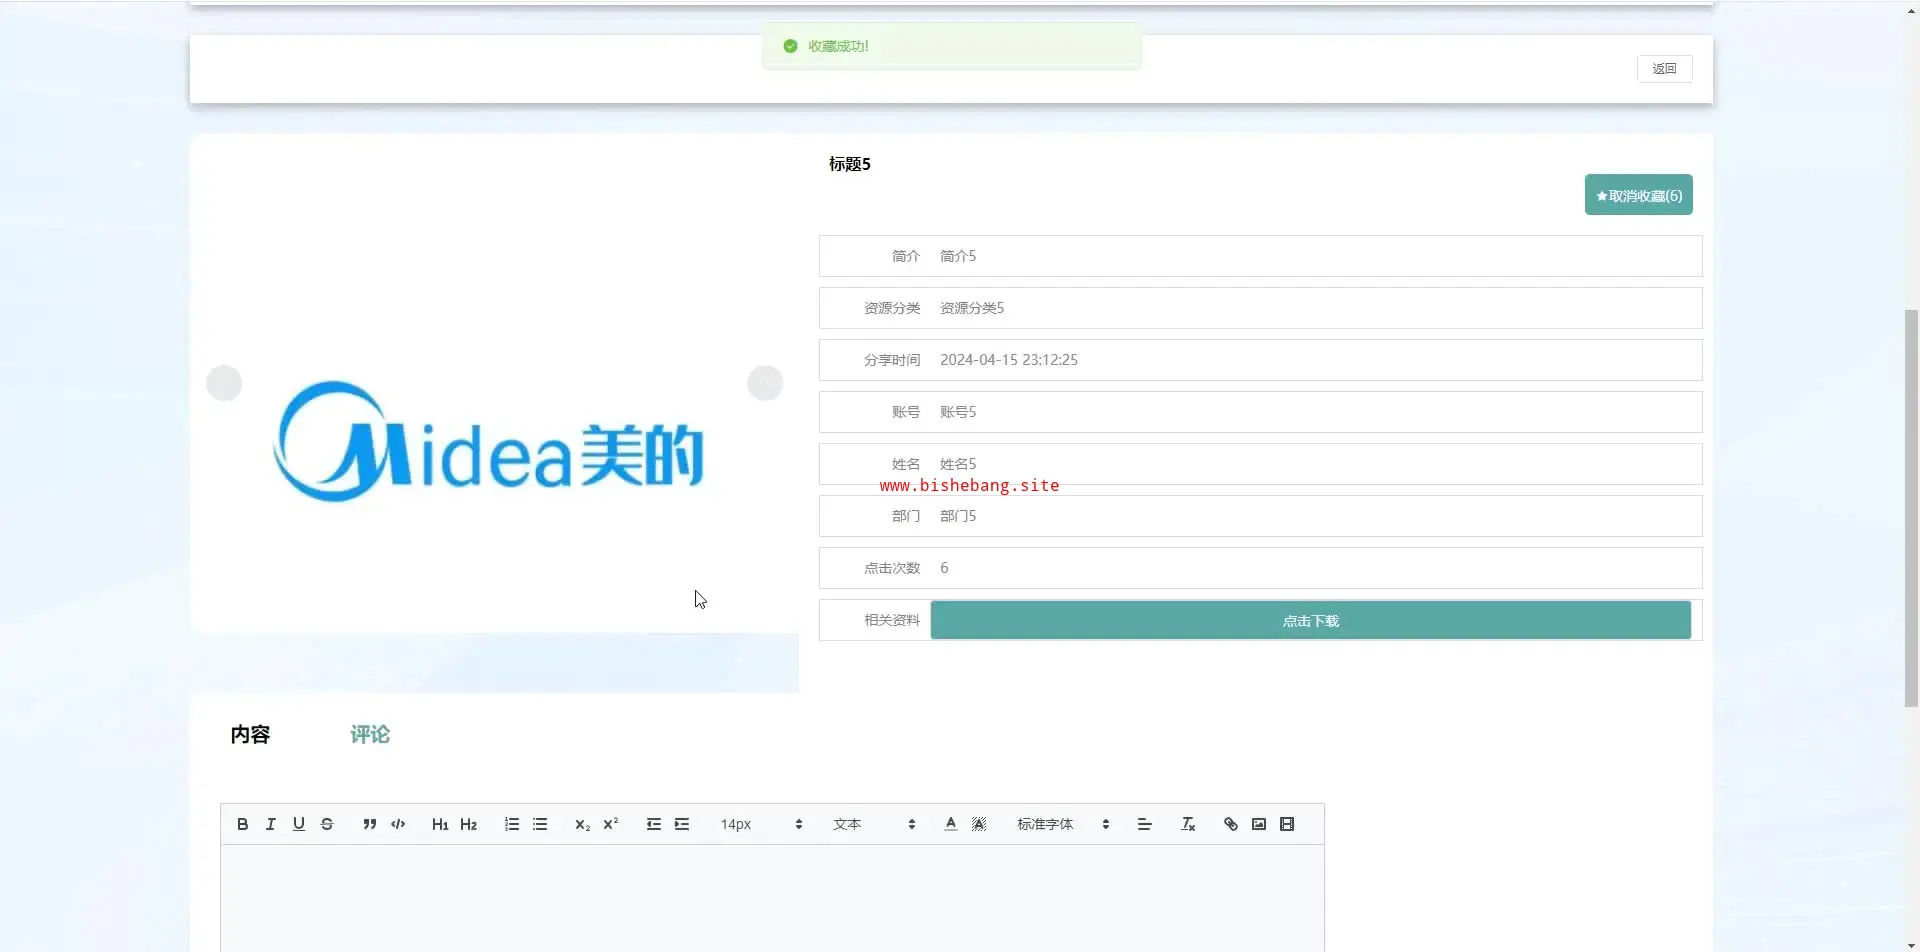Go to the previous carousel image
1920x952 pixels.
coord(224,383)
